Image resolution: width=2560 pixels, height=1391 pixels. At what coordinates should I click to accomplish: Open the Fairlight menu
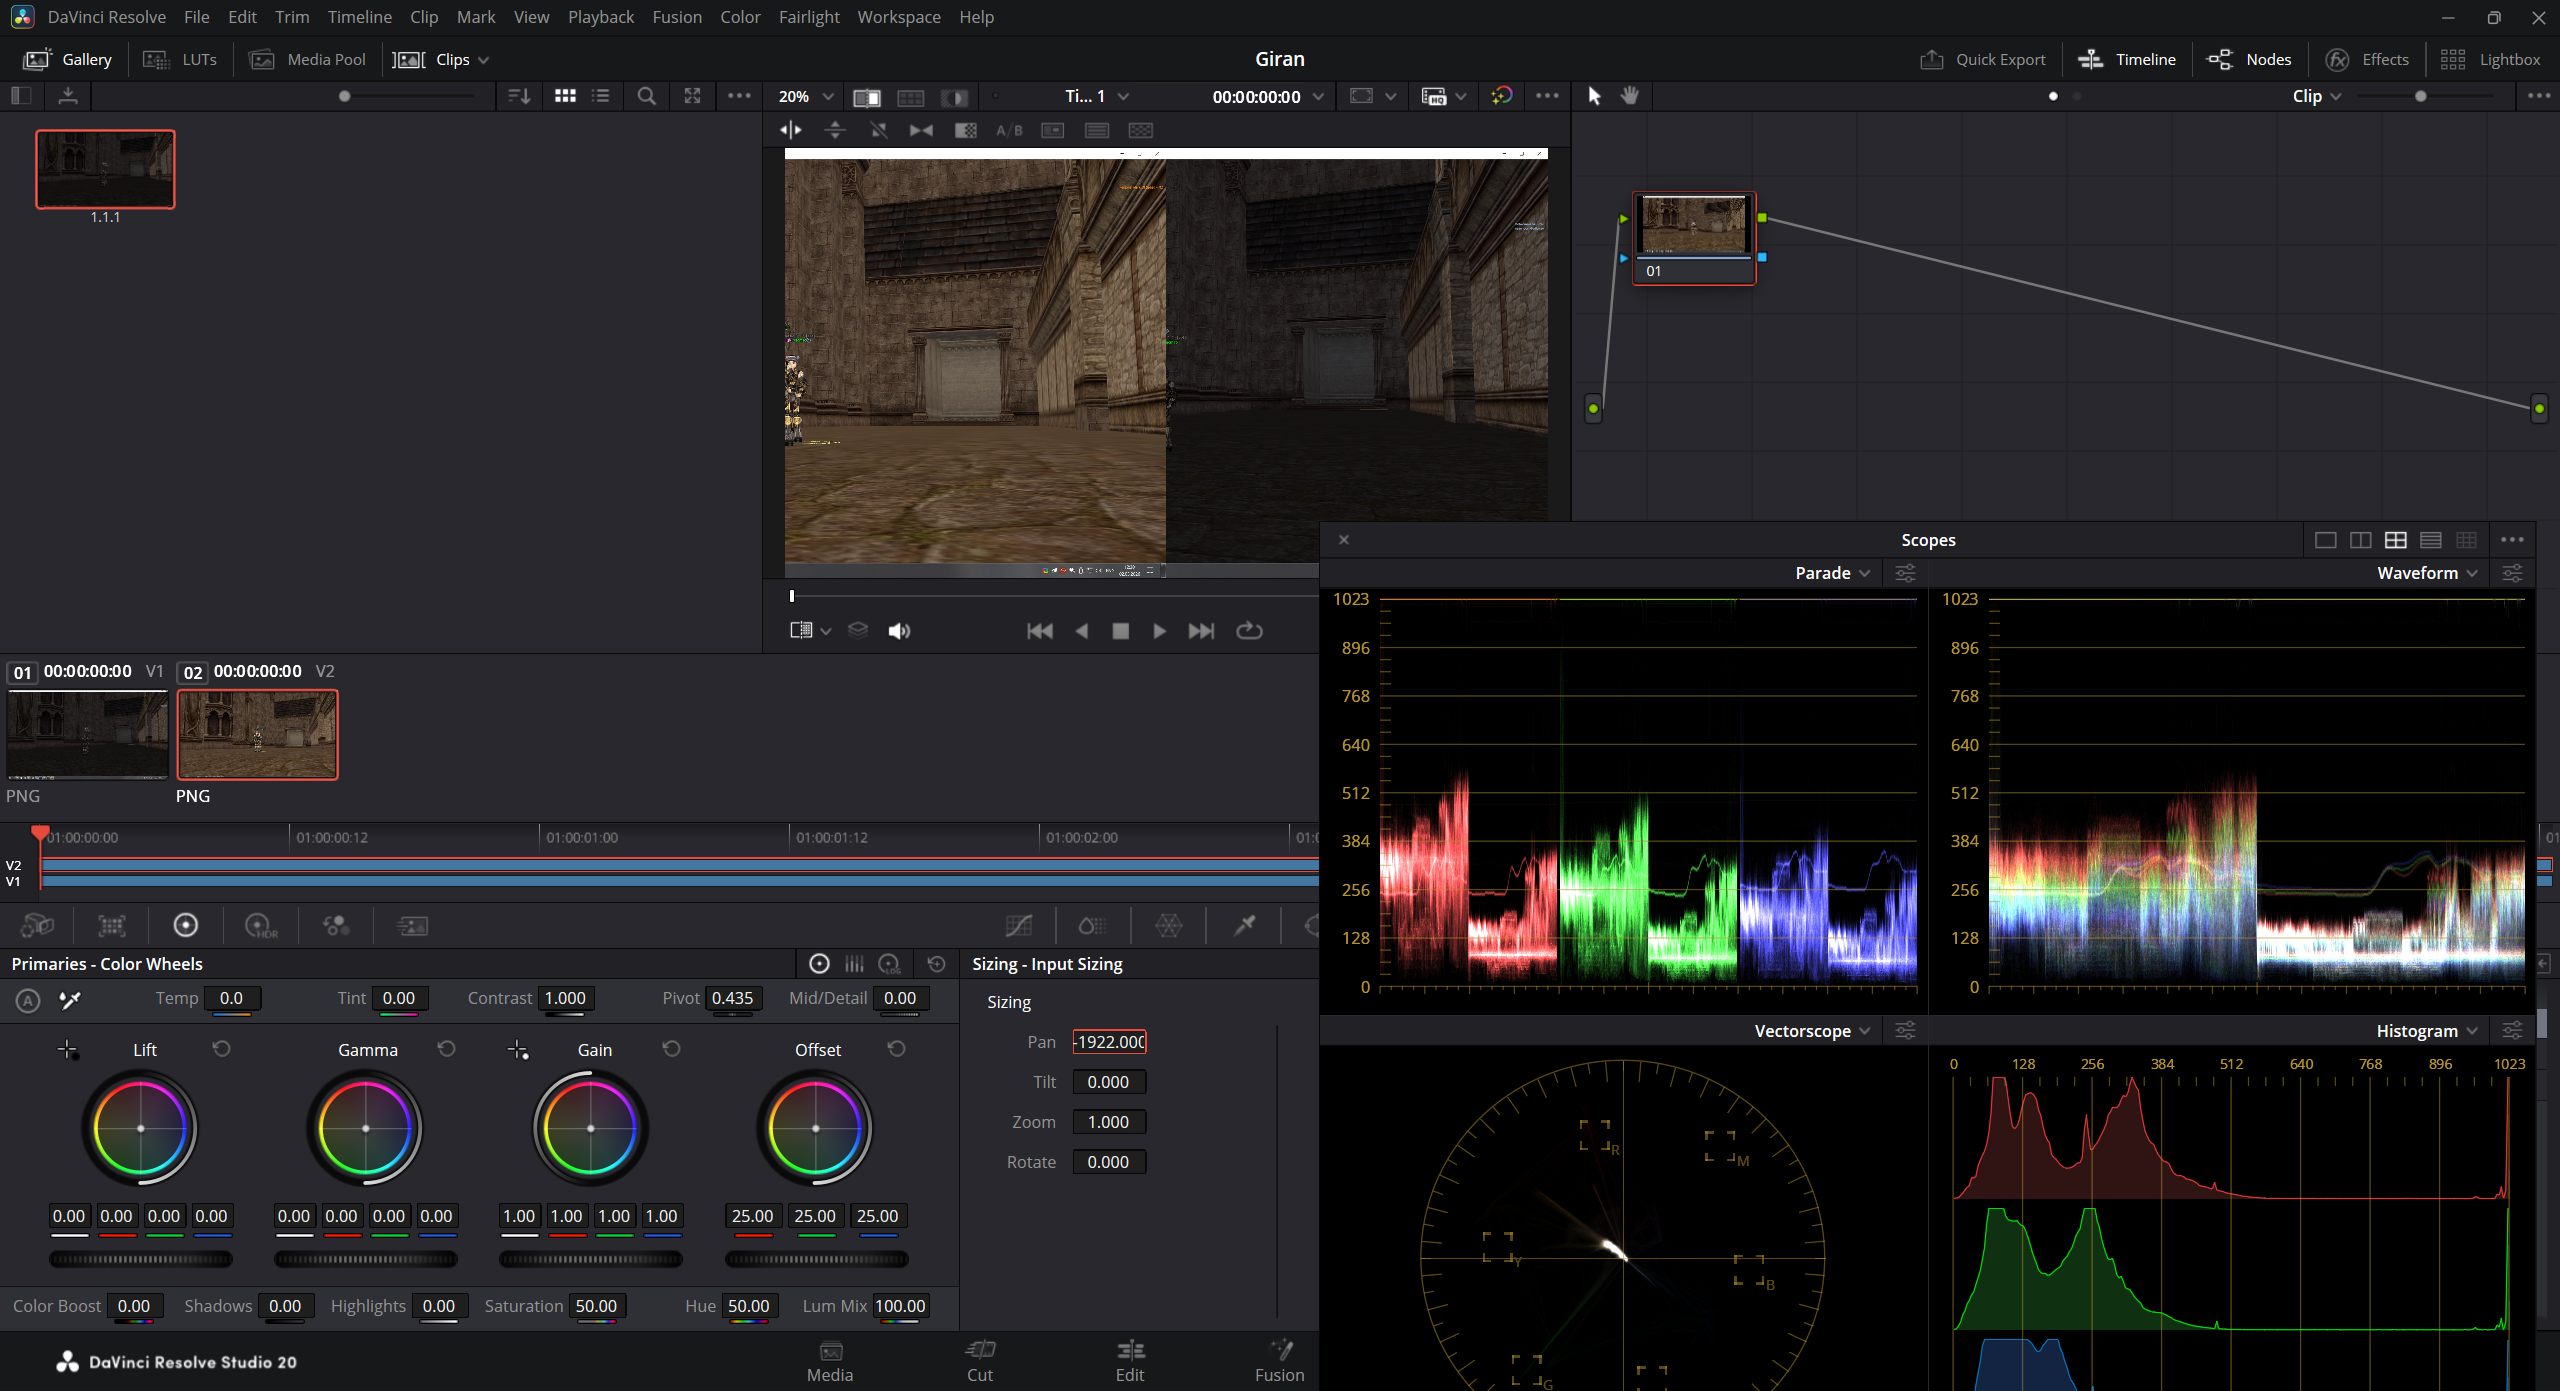(x=809, y=17)
